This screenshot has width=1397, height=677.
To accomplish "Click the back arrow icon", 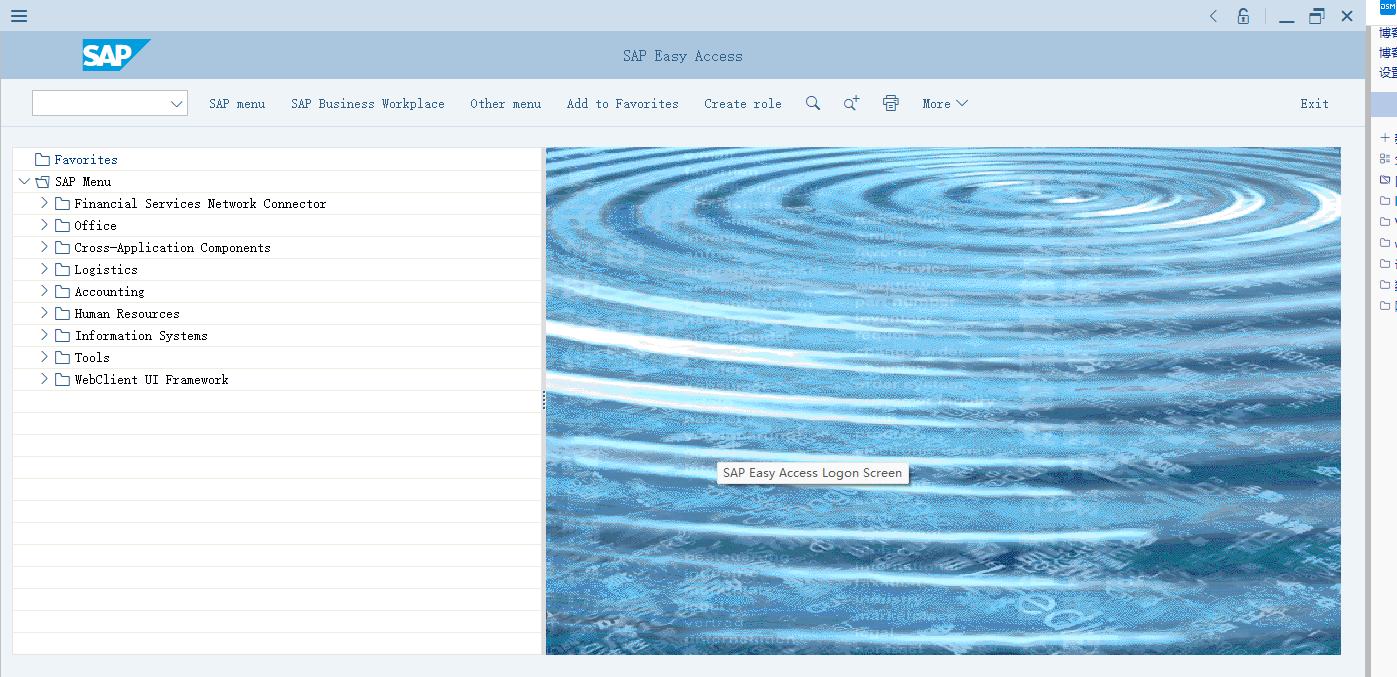I will pos(1214,16).
